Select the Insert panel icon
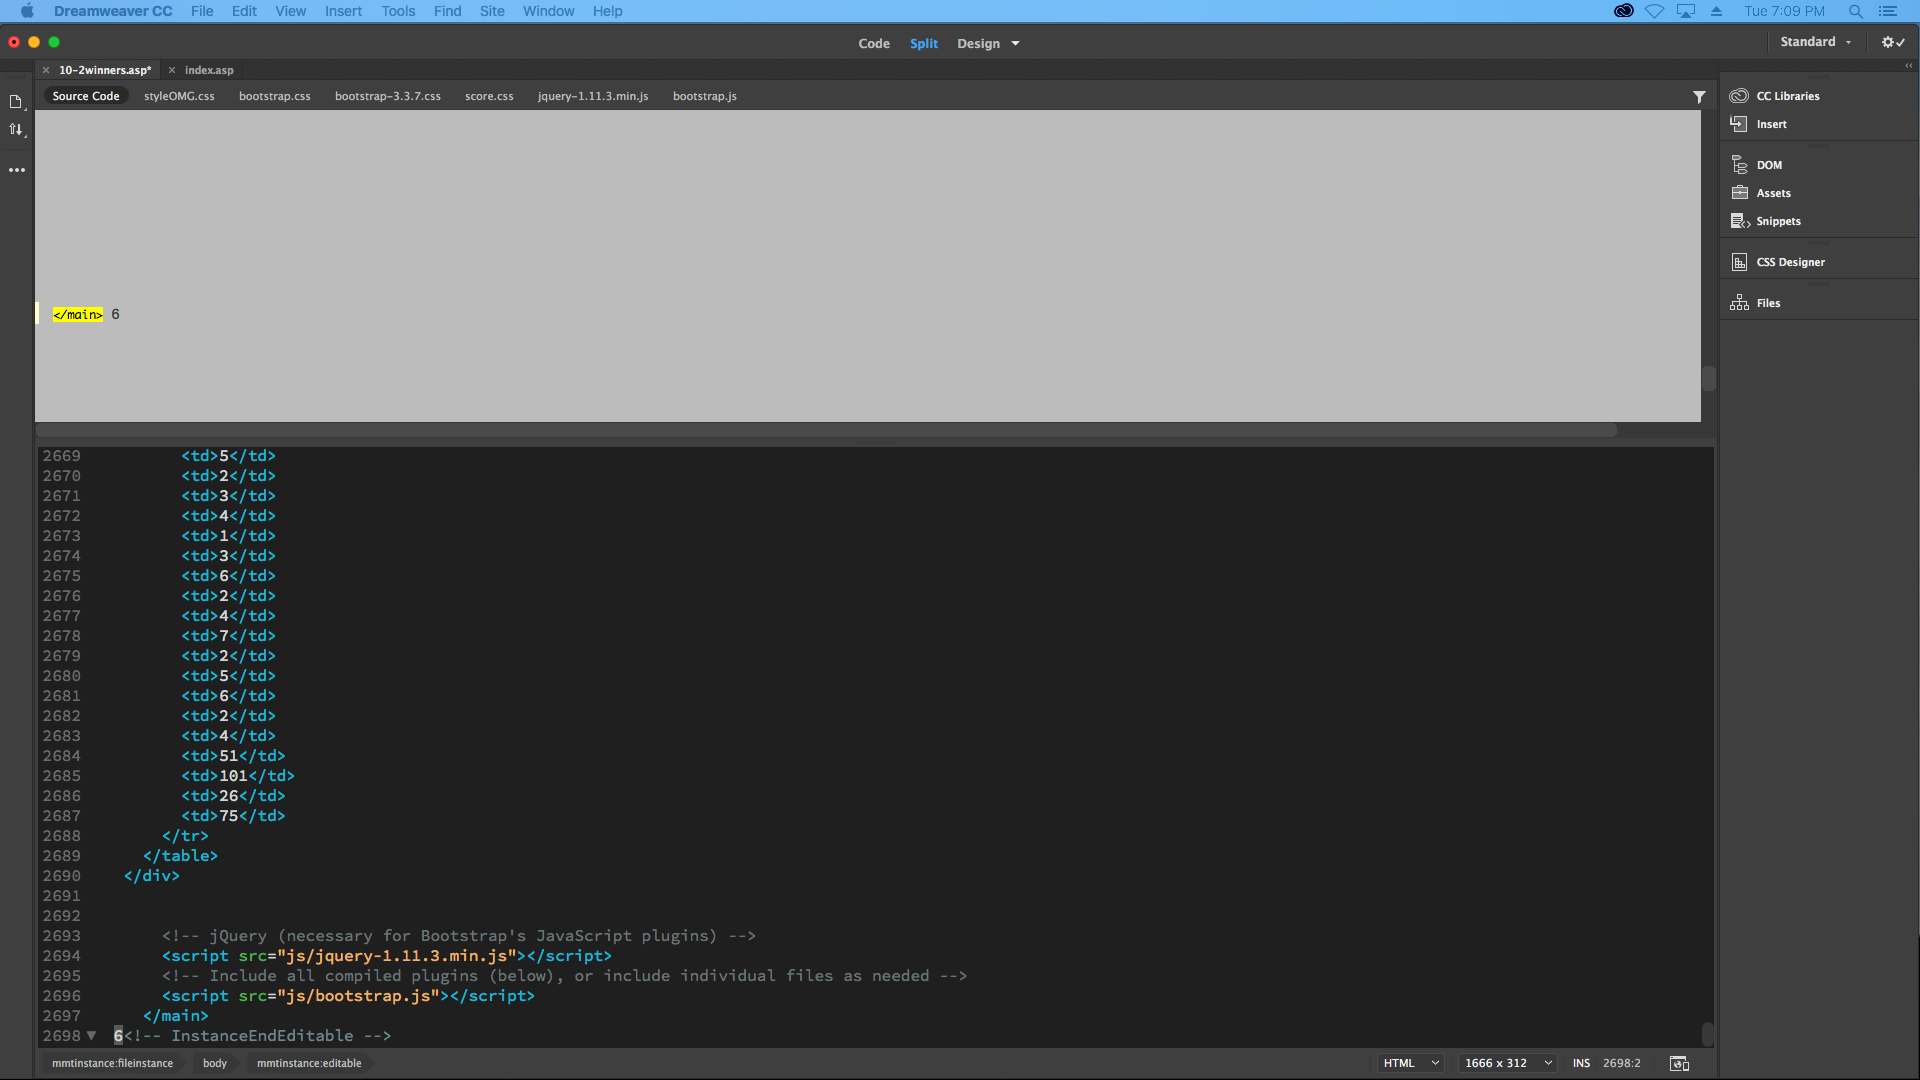The image size is (1920, 1080). click(1739, 124)
